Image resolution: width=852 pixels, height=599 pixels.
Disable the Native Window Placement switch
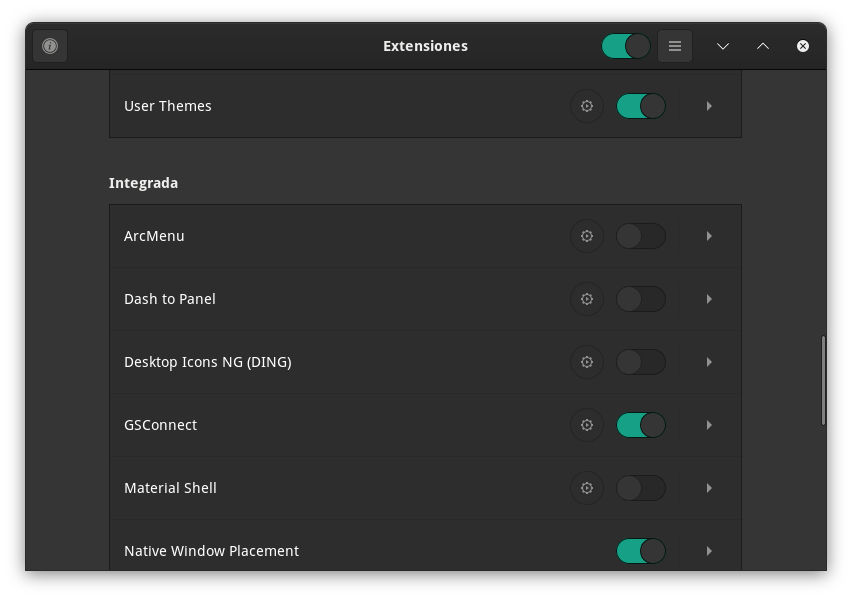641,551
